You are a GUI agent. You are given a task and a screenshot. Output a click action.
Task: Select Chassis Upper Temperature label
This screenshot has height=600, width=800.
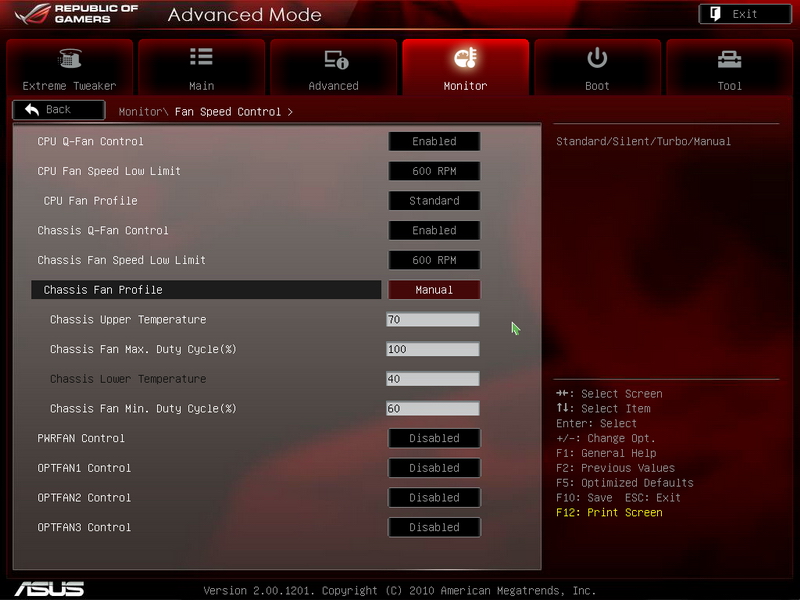tap(128, 319)
